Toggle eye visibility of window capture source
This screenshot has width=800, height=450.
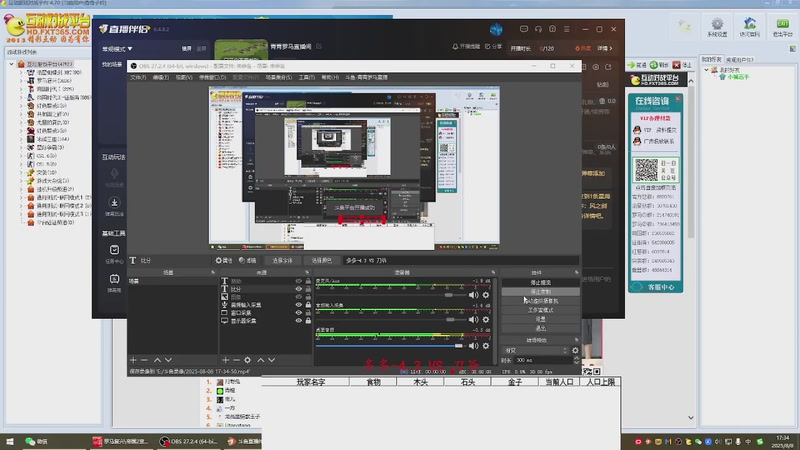point(299,313)
